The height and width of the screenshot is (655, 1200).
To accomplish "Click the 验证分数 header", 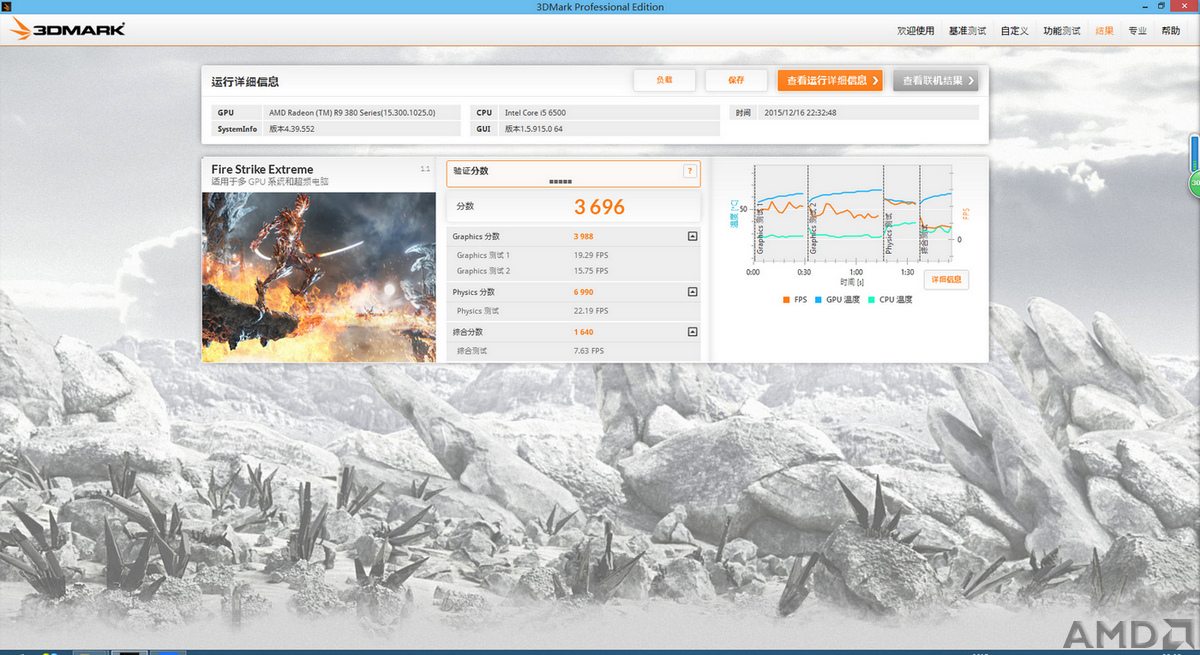I will tap(471, 171).
